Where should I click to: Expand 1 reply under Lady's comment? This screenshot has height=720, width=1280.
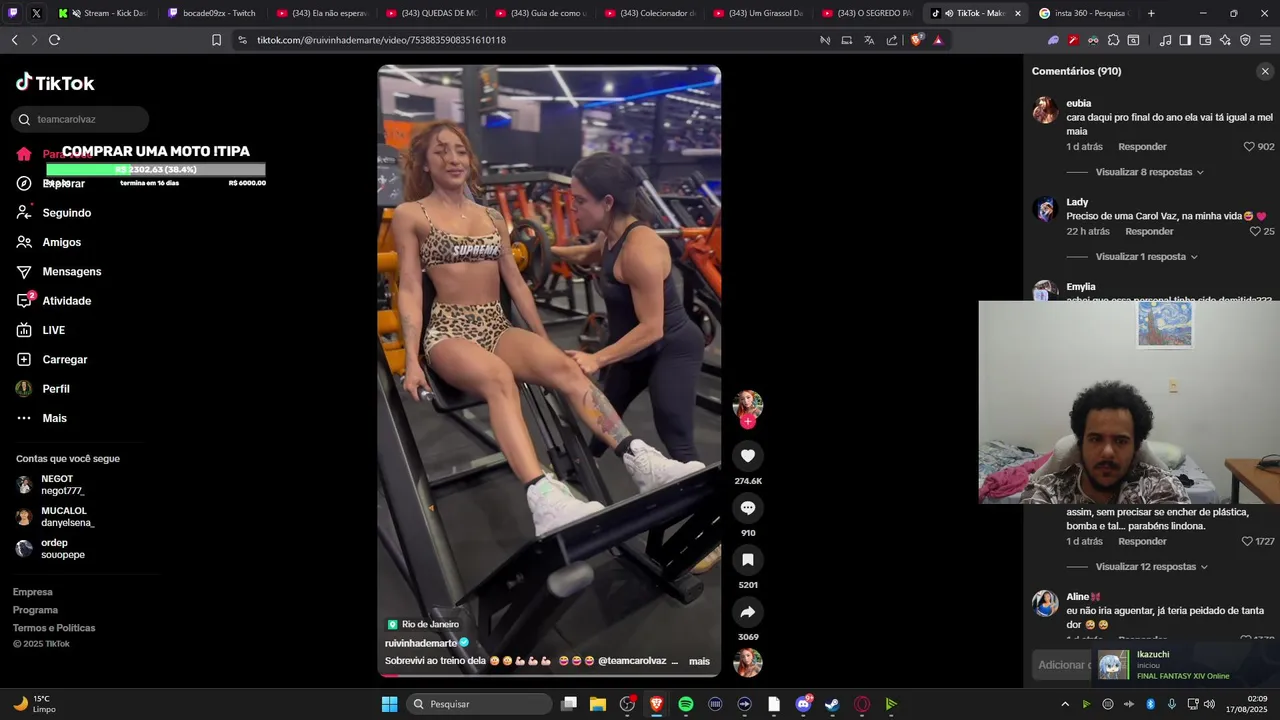[x=1146, y=257]
